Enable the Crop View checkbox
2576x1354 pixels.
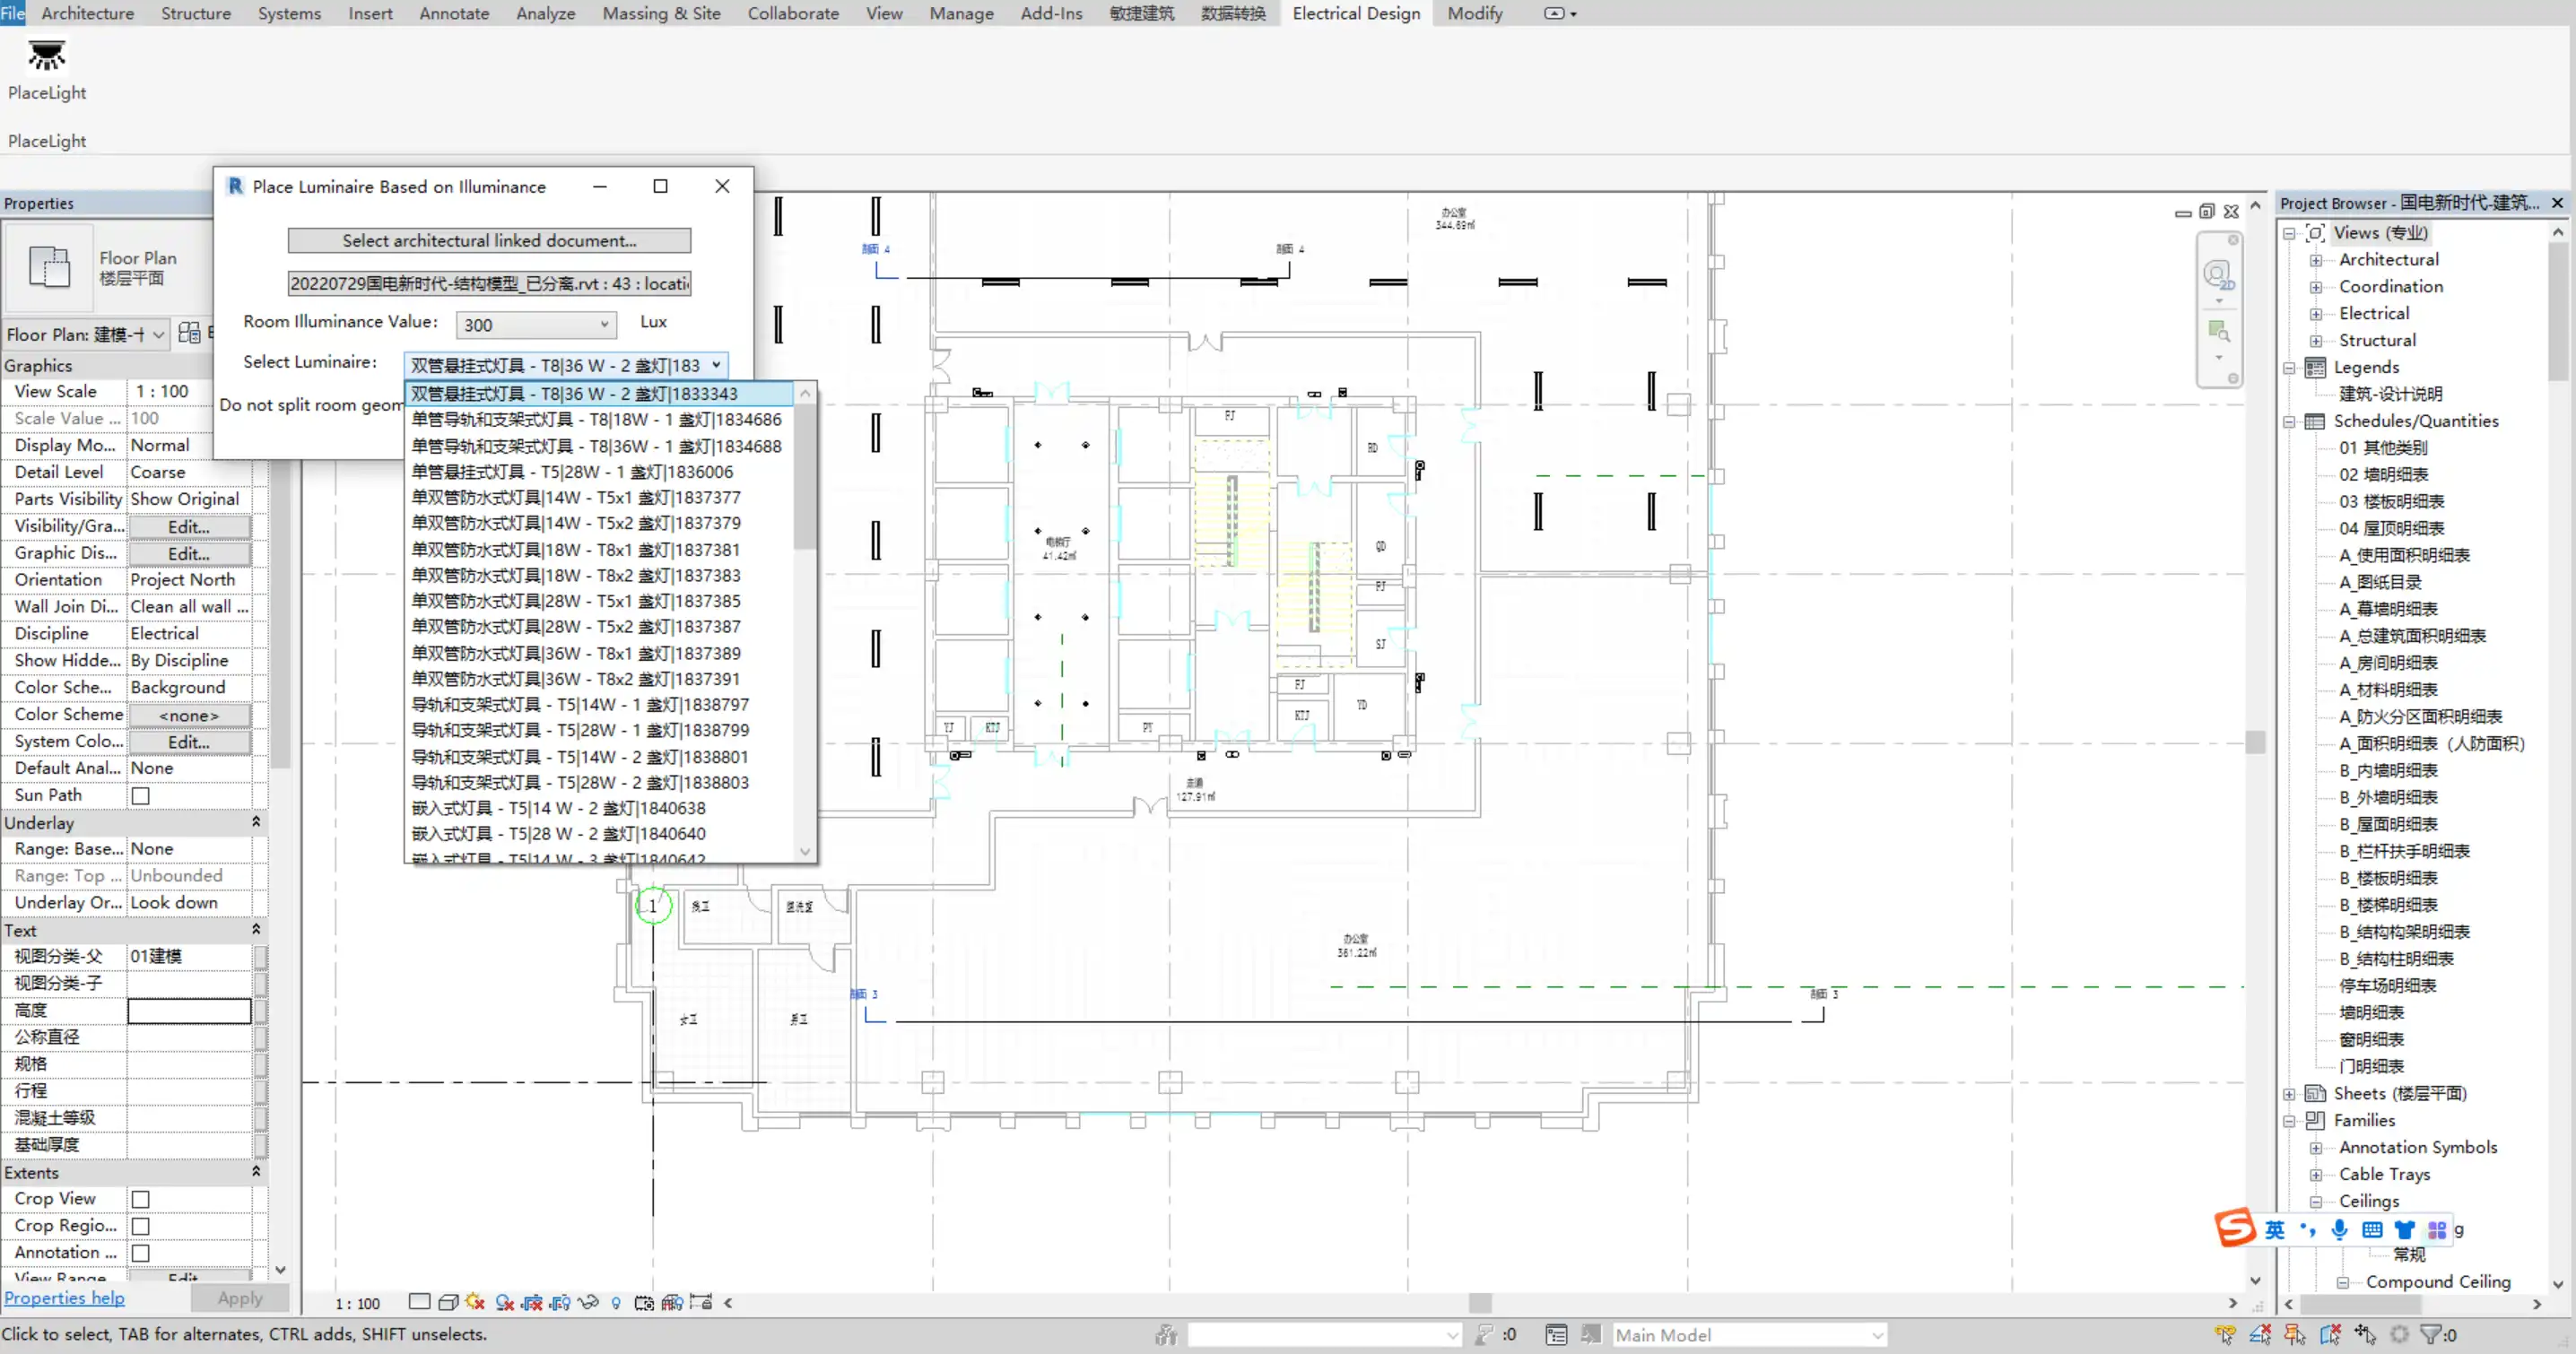(141, 1199)
